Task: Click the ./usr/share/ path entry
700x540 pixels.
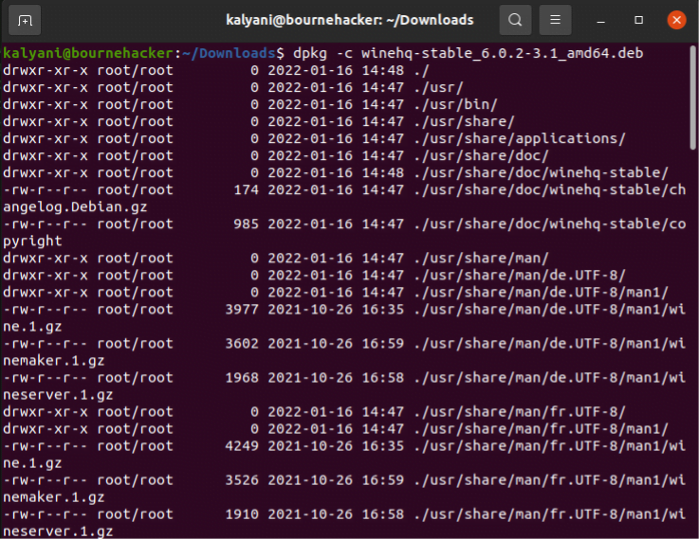Action: pos(464,122)
